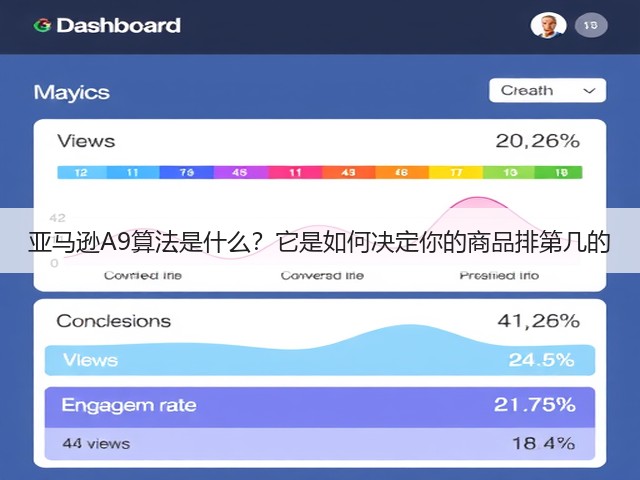640x480 pixels.
Task: Click the Conclesions card title
Action: coord(113,321)
